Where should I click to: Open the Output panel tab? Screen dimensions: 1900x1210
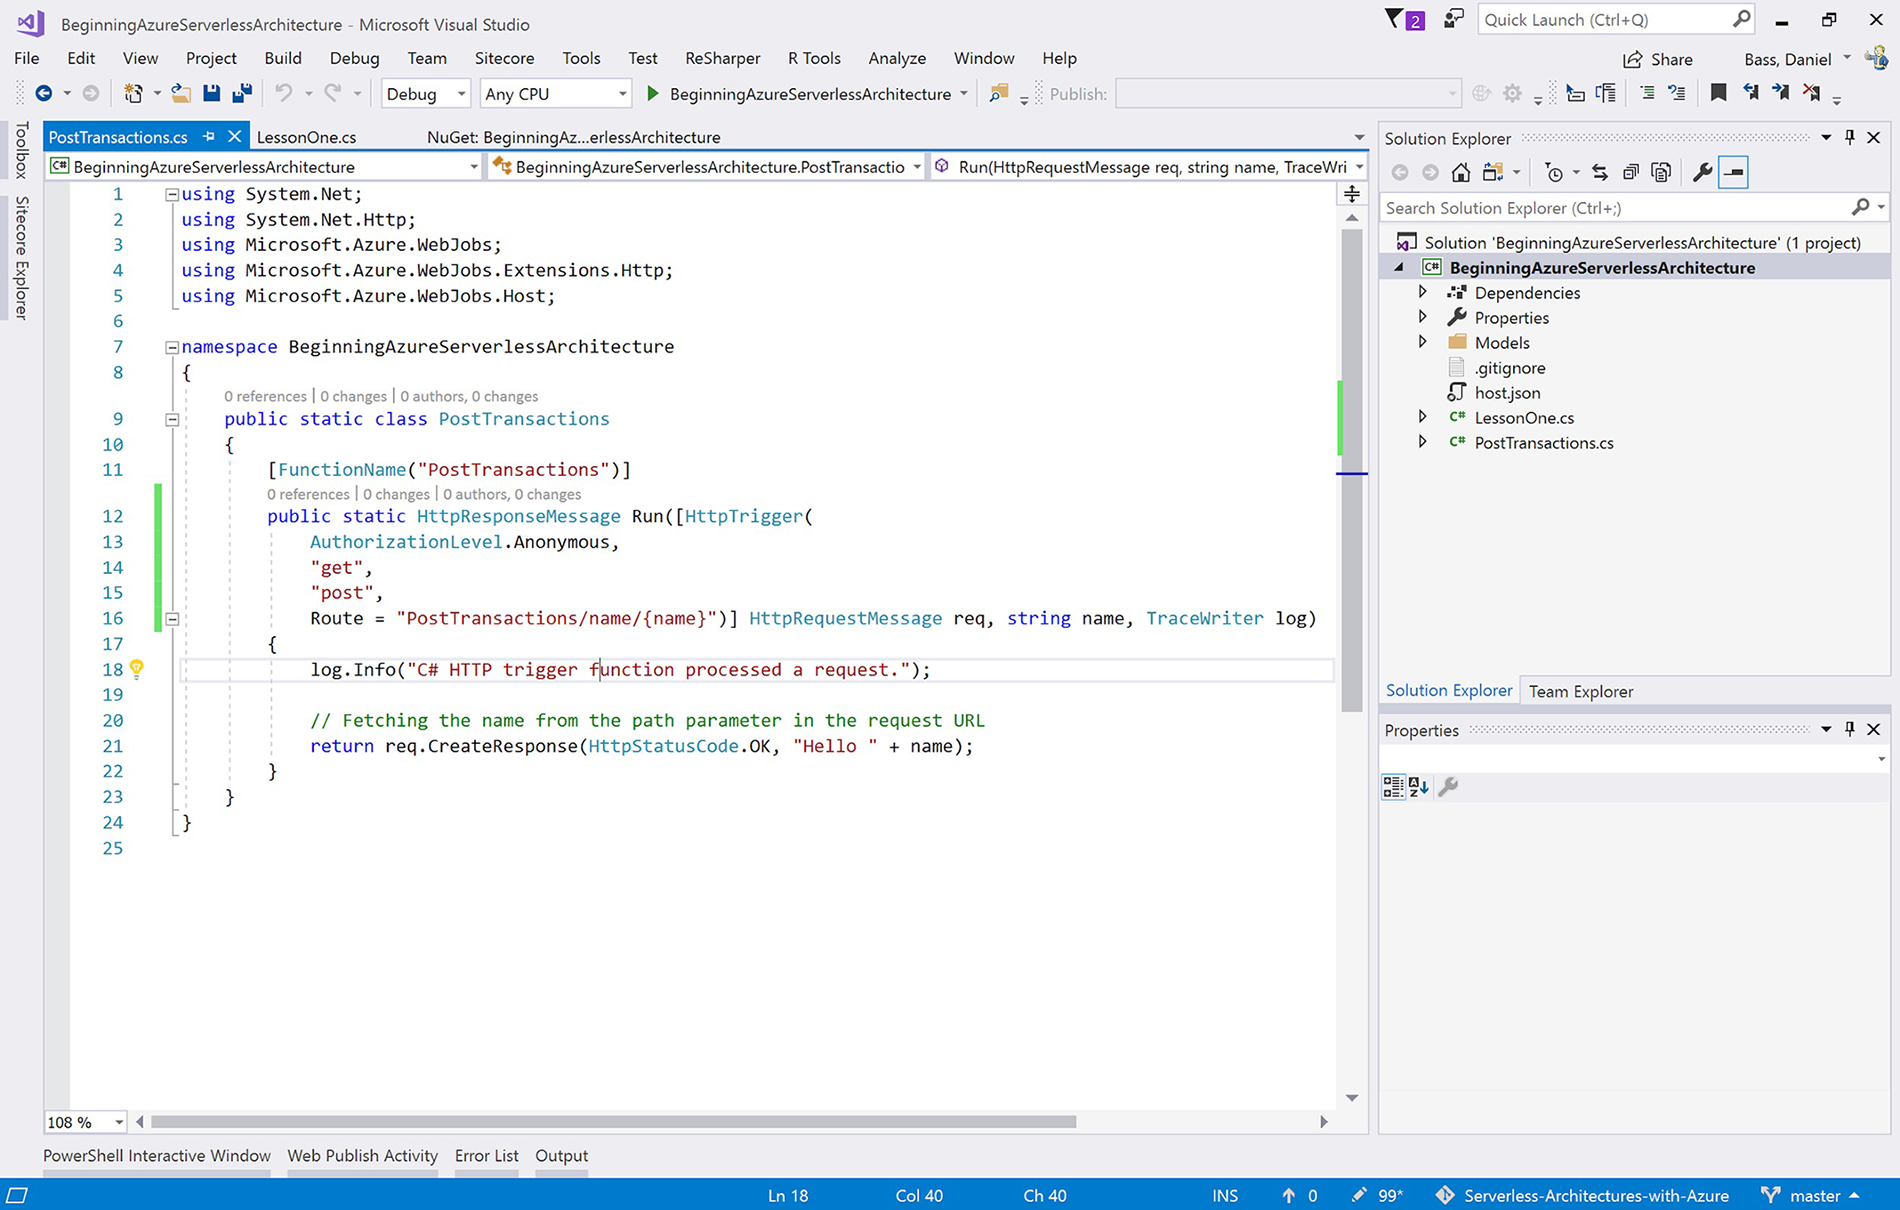(x=561, y=1155)
